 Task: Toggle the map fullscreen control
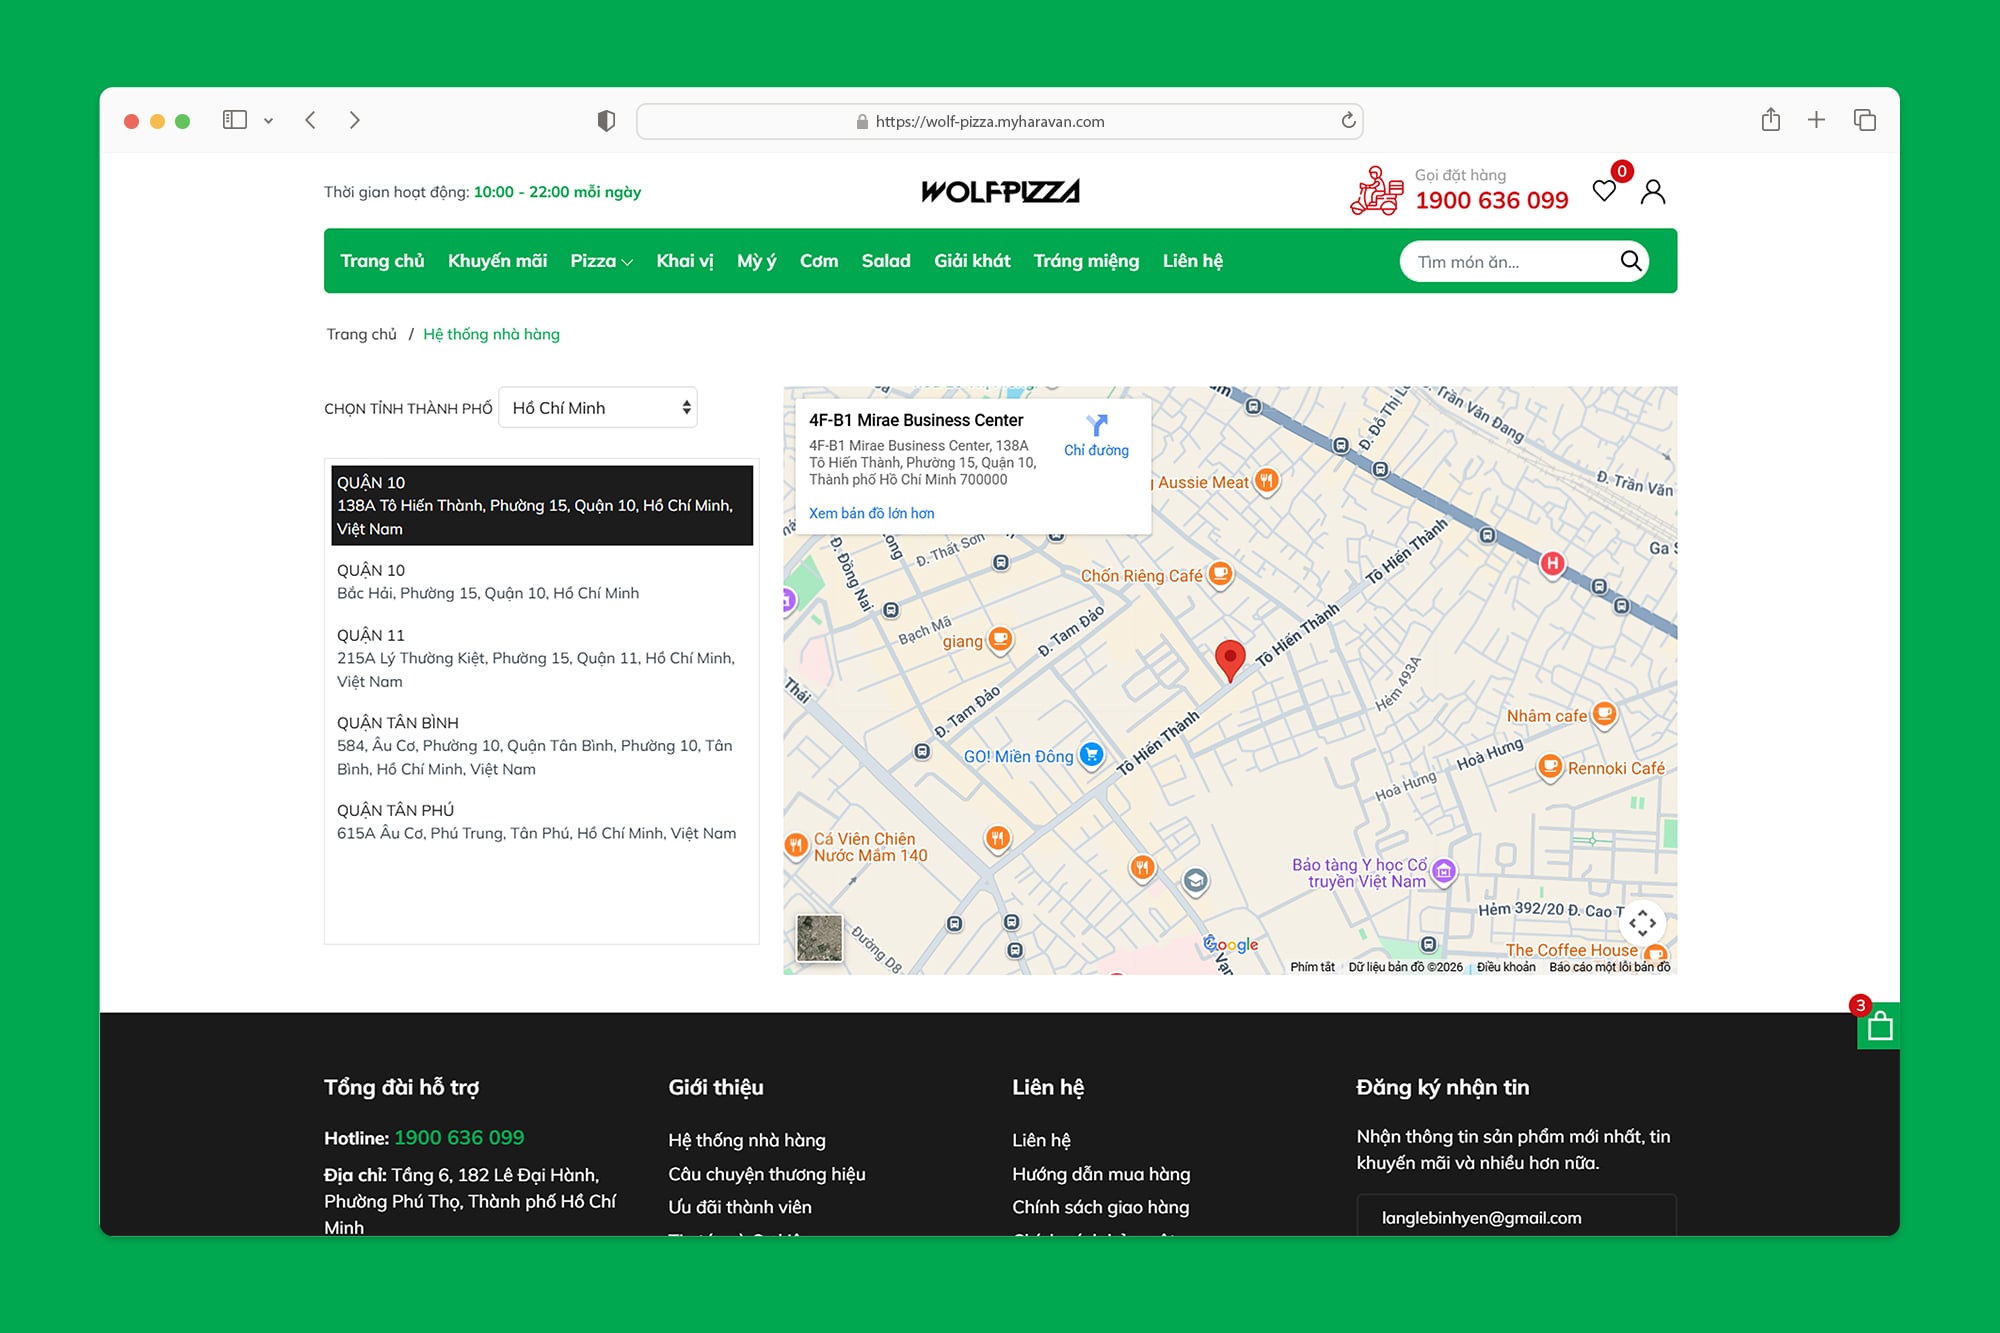(x=1642, y=922)
